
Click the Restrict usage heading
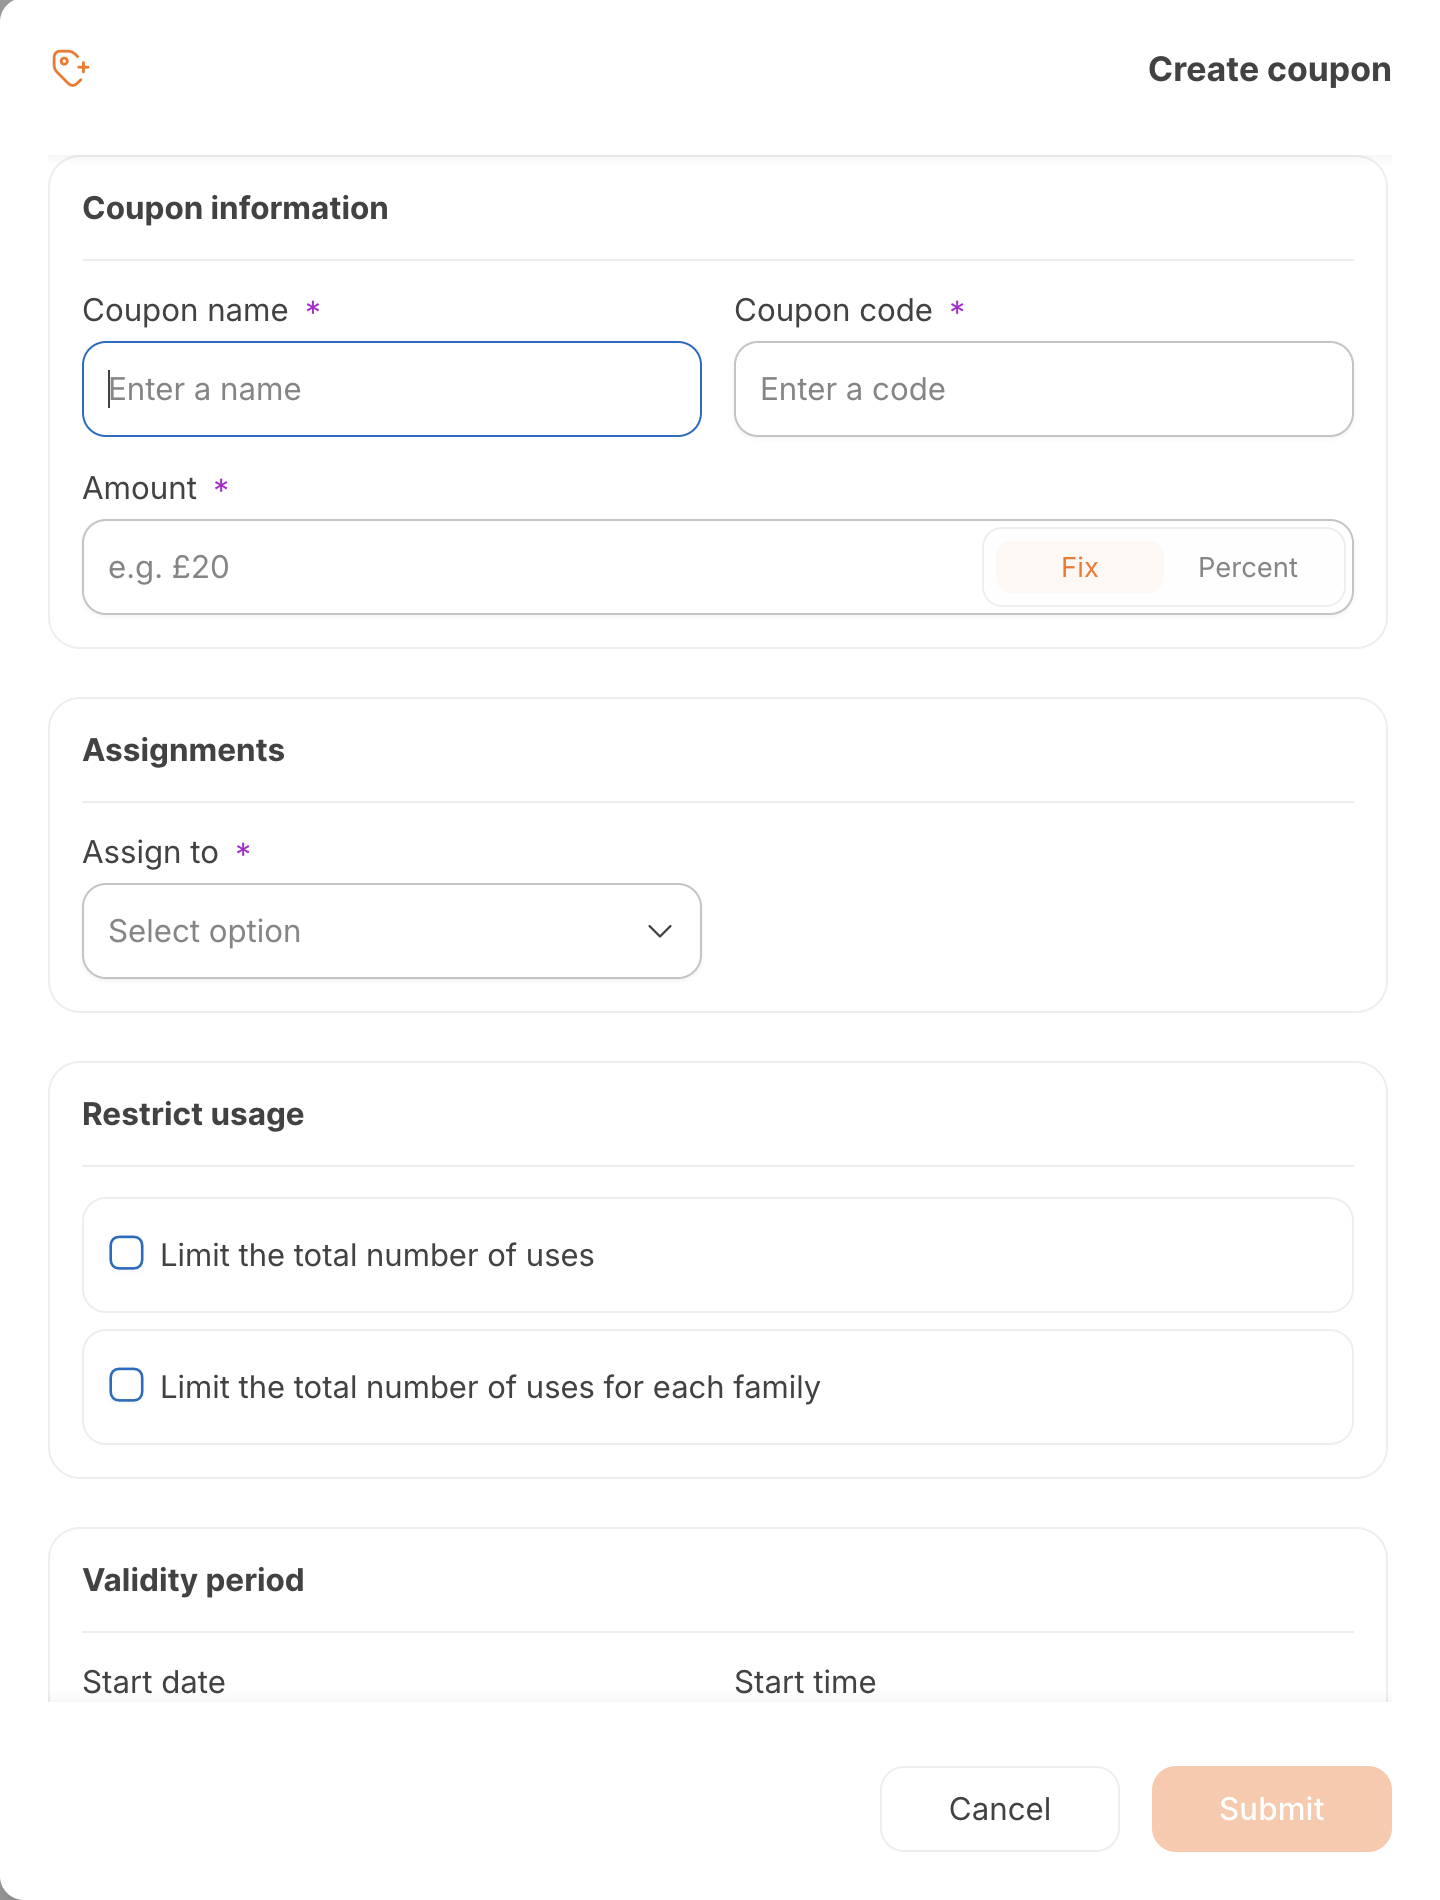click(x=193, y=1114)
